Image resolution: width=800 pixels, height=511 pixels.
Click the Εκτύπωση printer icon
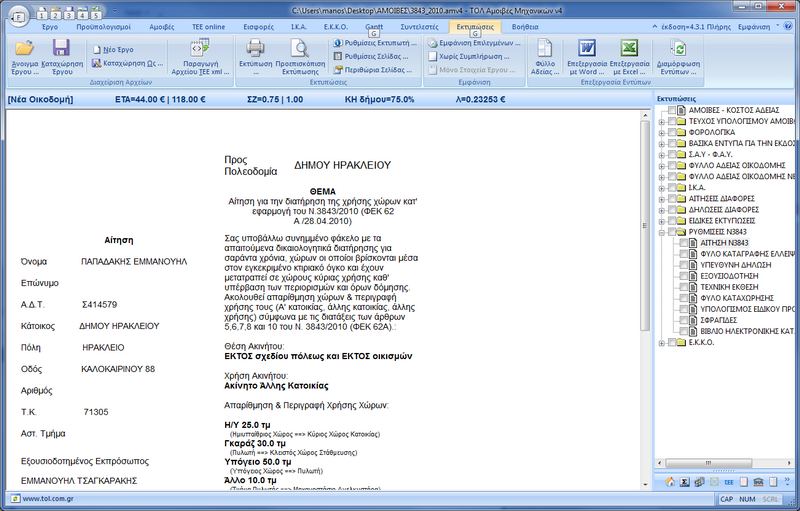coord(255,49)
